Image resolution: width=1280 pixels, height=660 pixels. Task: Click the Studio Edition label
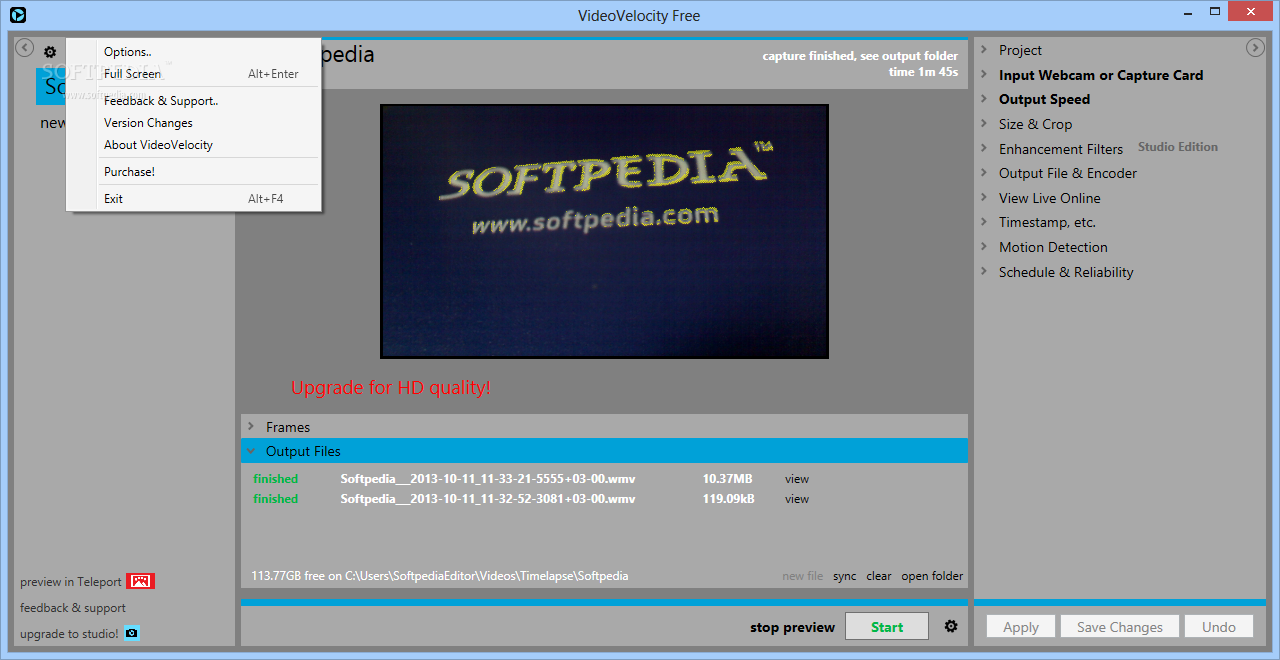(1178, 147)
